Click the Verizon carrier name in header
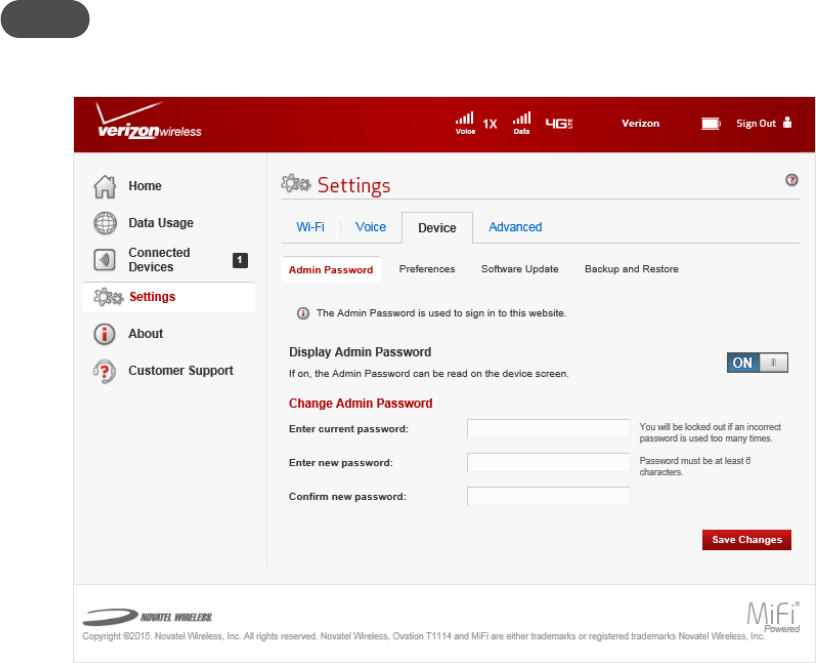This screenshot has height=663, width=816. coord(640,123)
